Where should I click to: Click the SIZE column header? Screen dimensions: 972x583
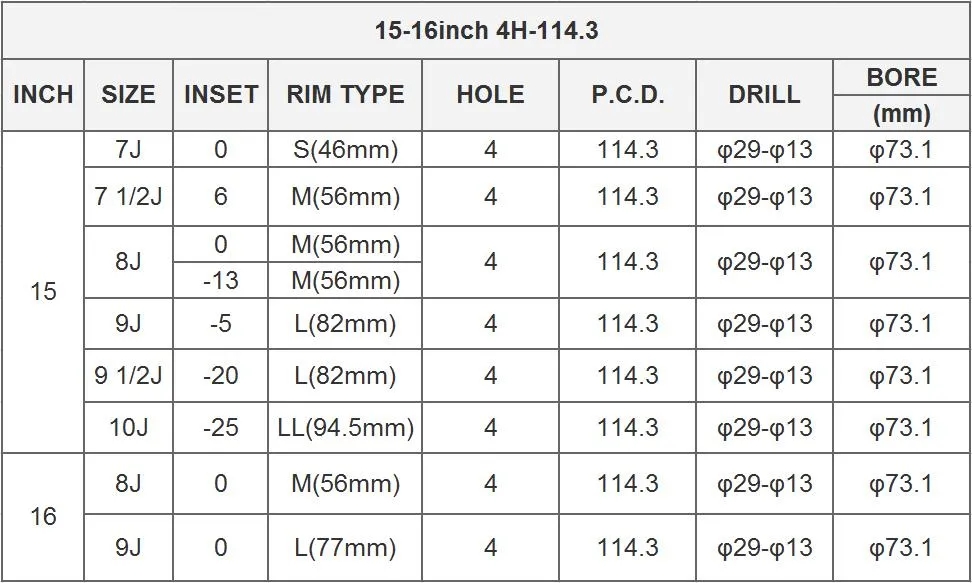[x=128, y=95]
